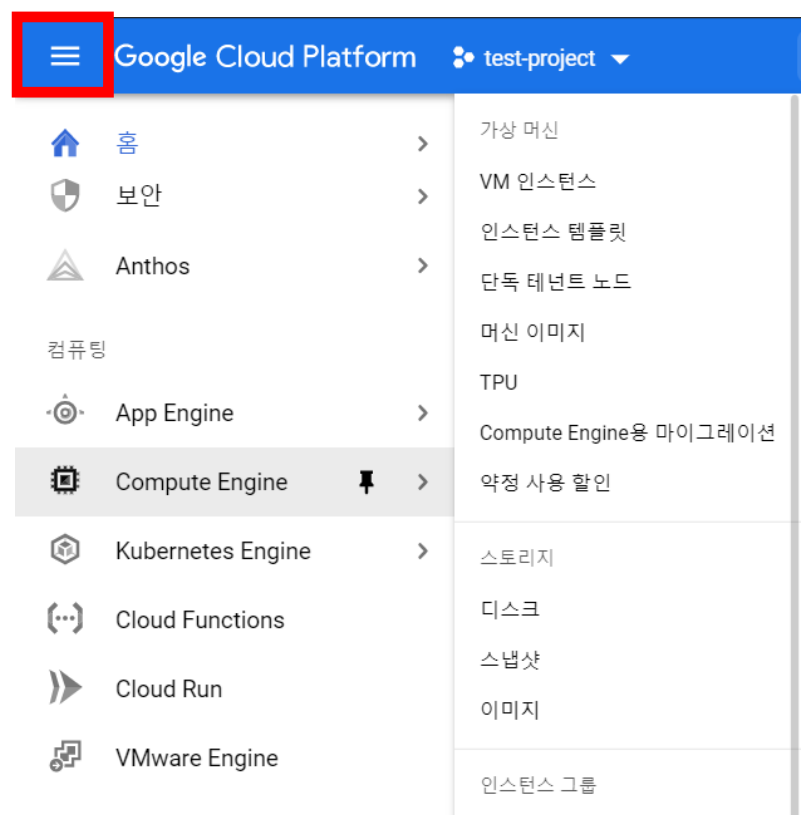Expand the 보안 submenu chevron

coord(423,196)
